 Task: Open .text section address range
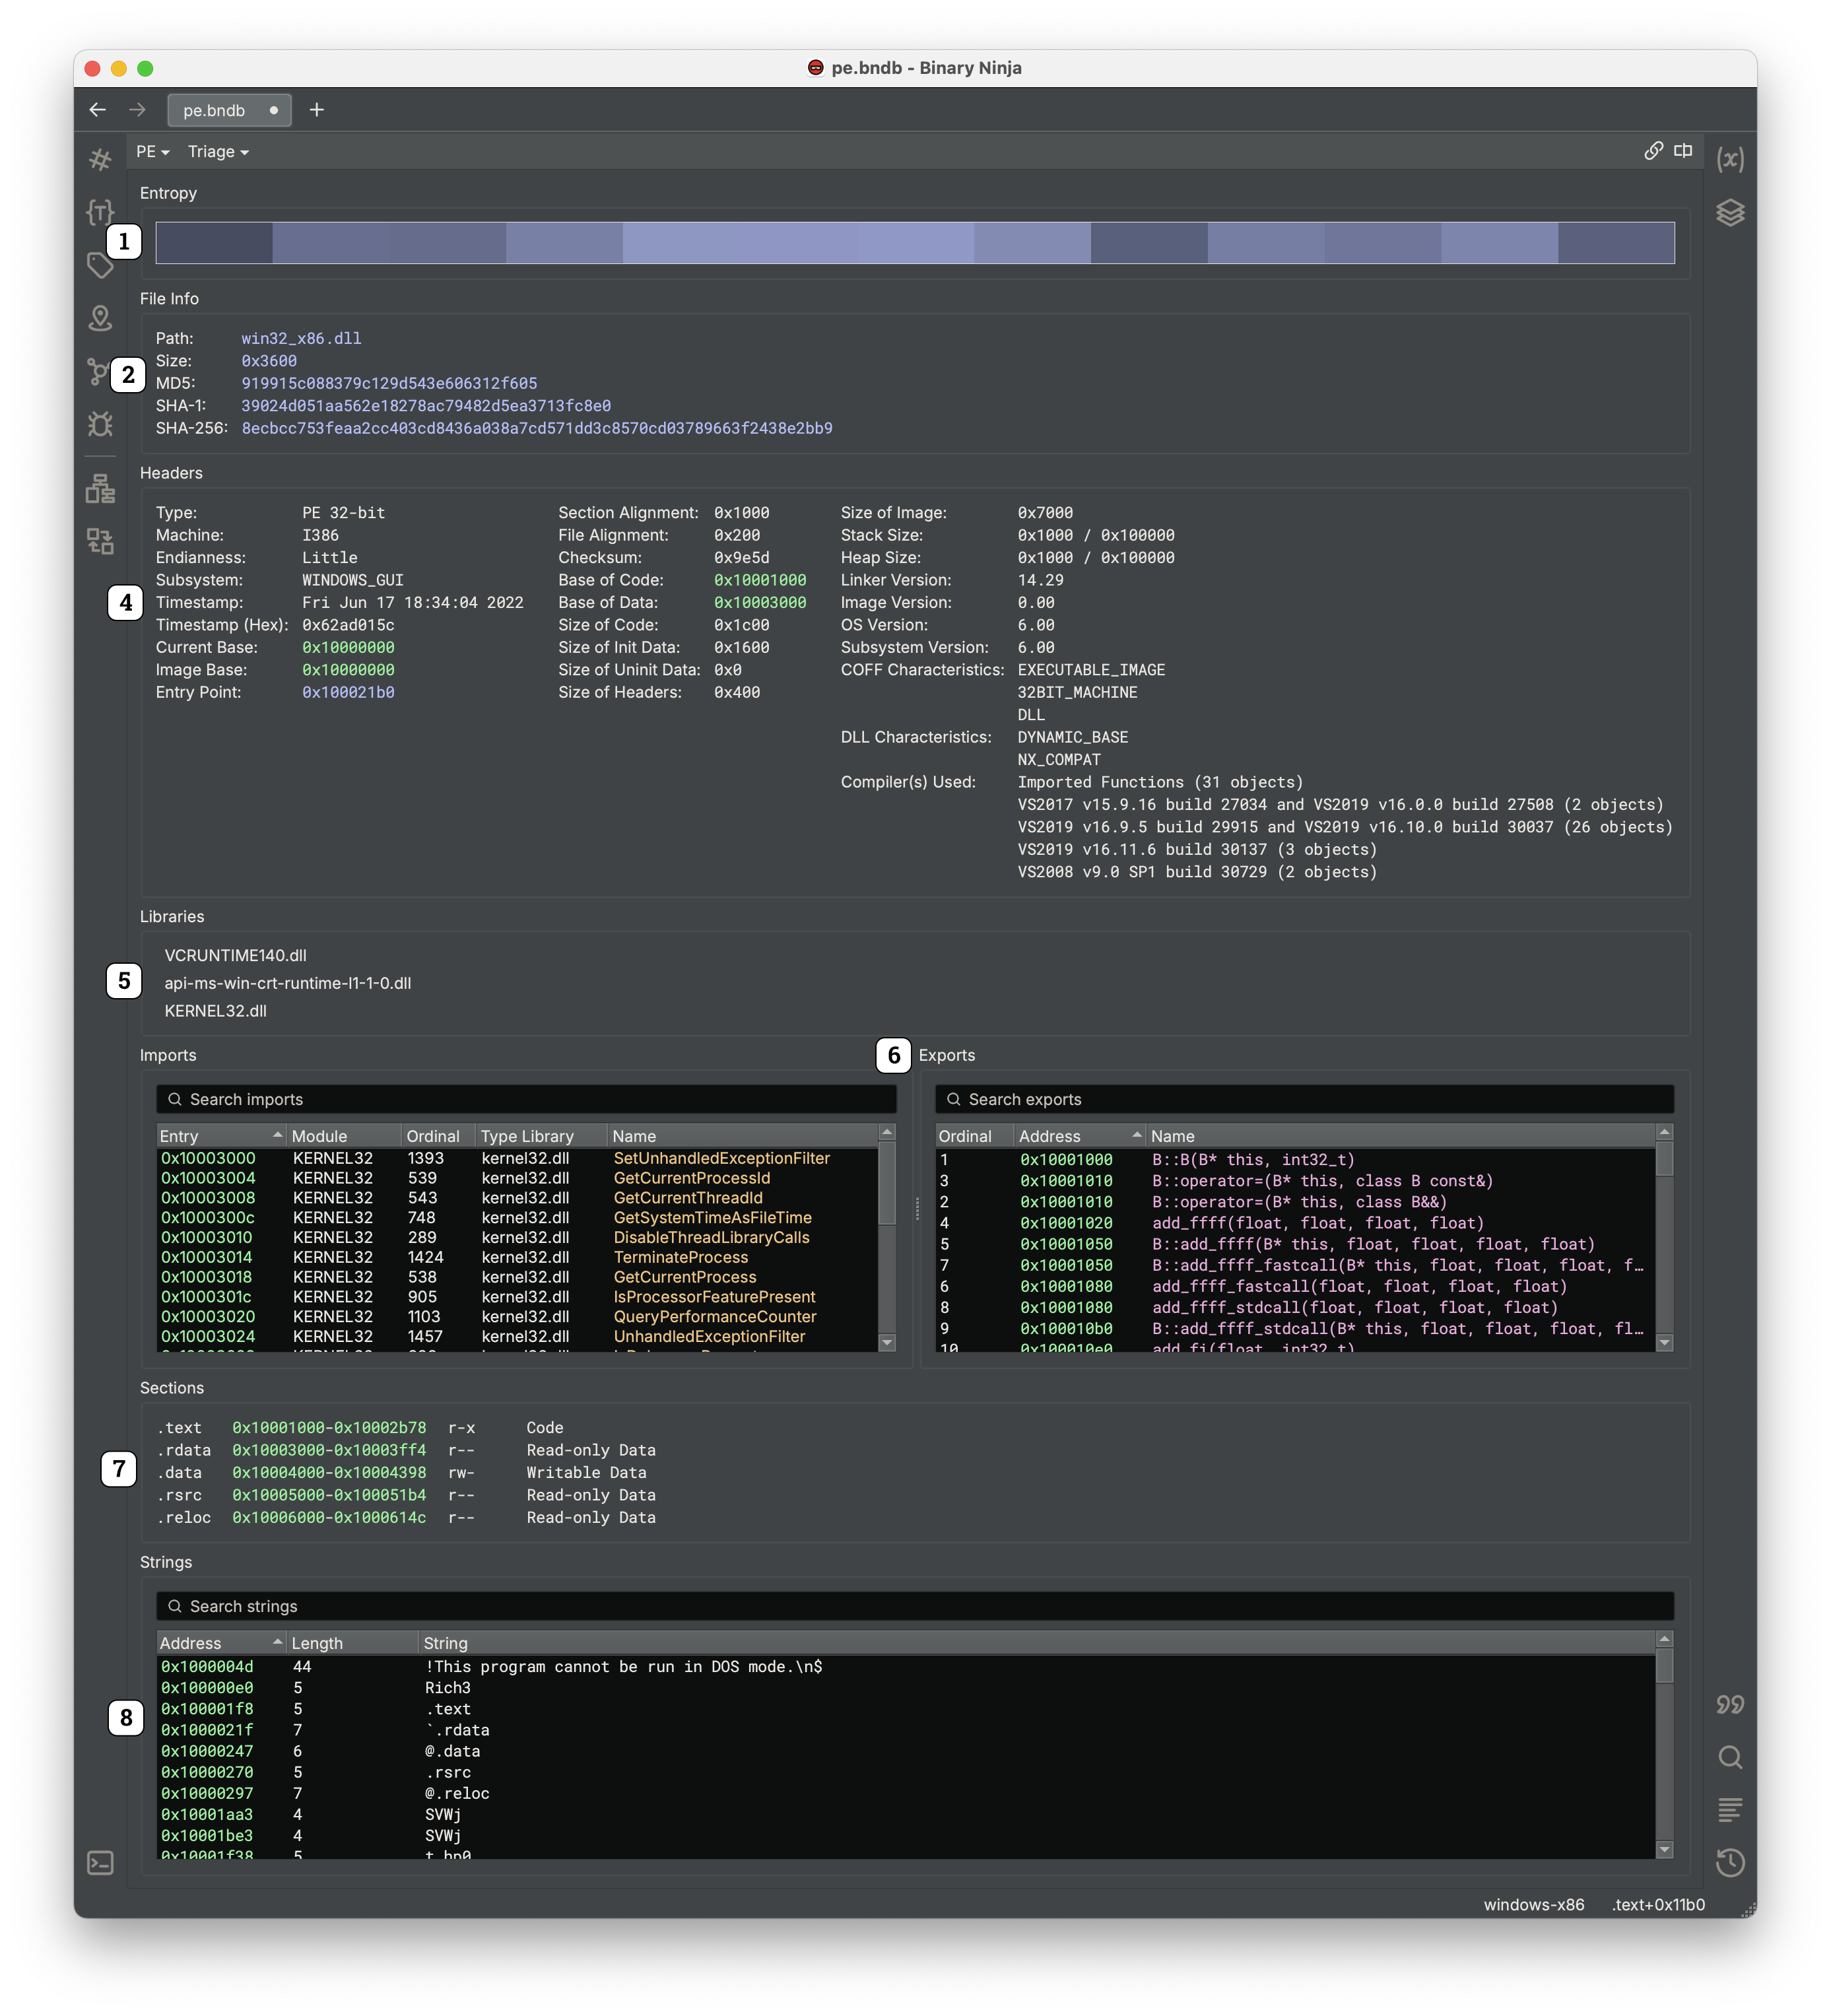tap(329, 1427)
